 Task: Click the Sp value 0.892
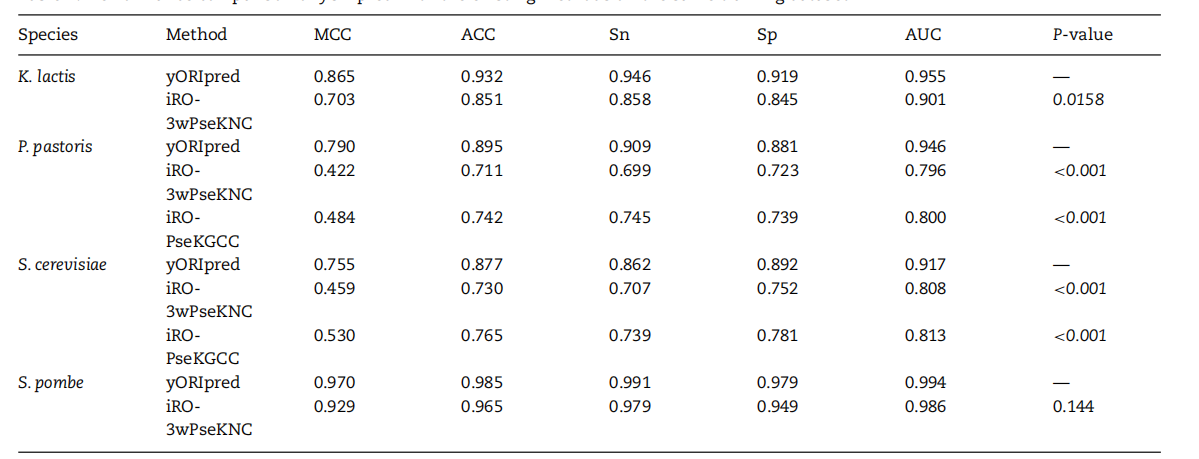click(778, 265)
